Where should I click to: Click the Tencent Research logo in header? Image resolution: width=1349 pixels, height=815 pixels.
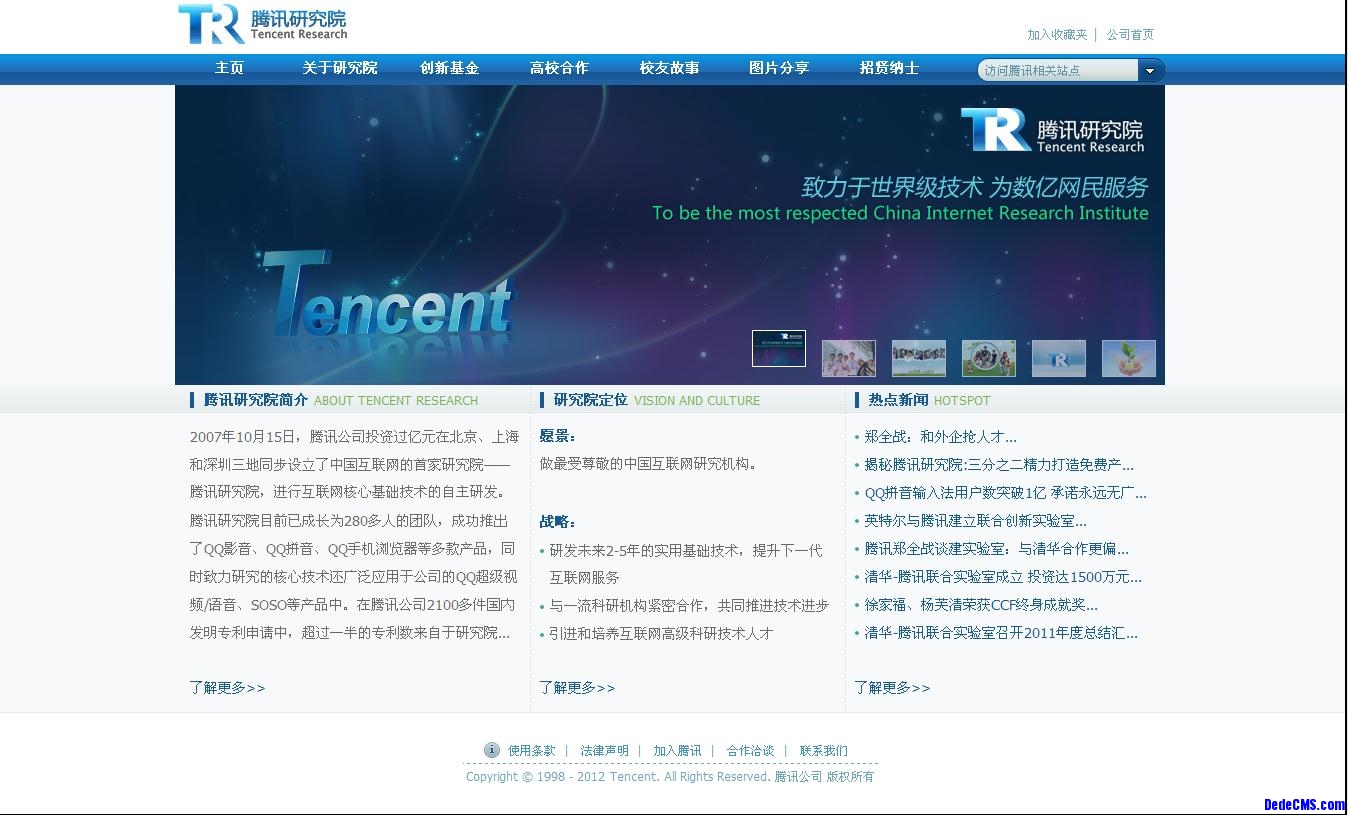click(263, 25)
